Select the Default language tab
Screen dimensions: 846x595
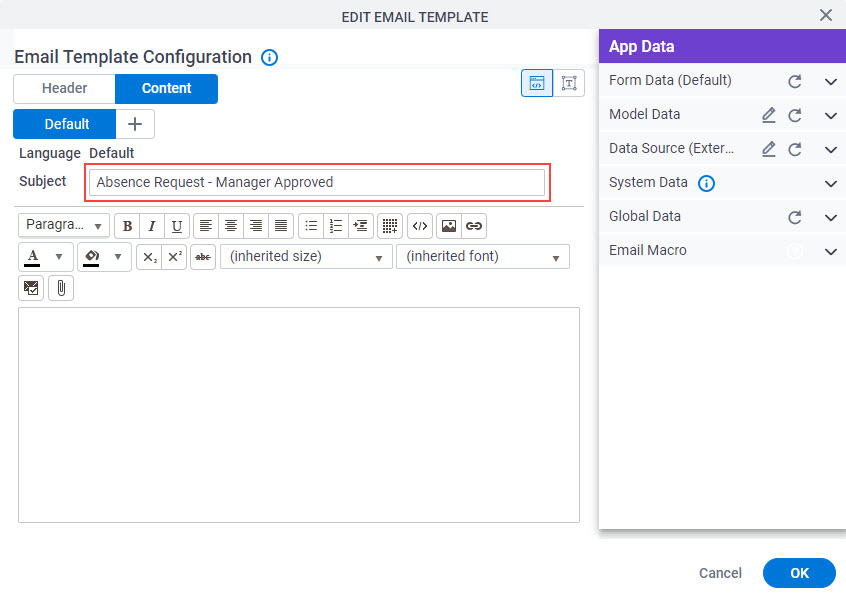[65, 124]
